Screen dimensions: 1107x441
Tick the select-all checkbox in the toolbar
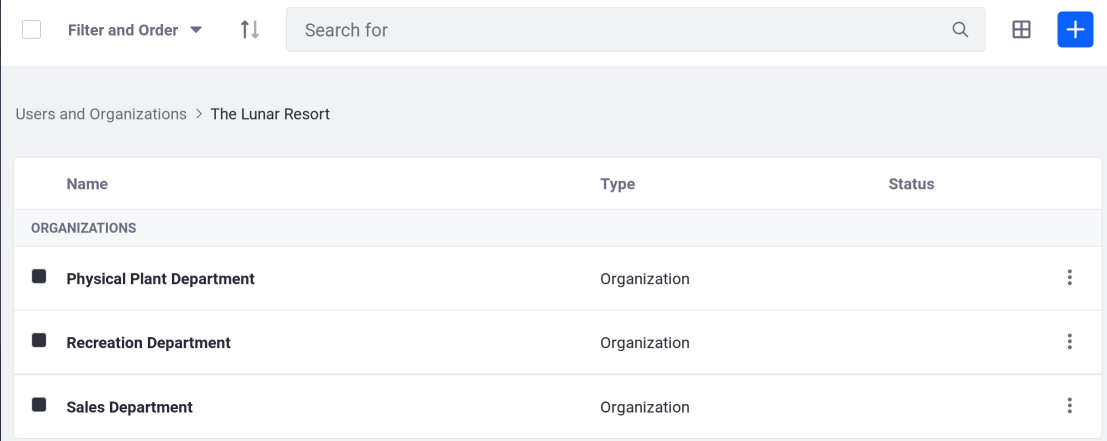pos(31,30)
